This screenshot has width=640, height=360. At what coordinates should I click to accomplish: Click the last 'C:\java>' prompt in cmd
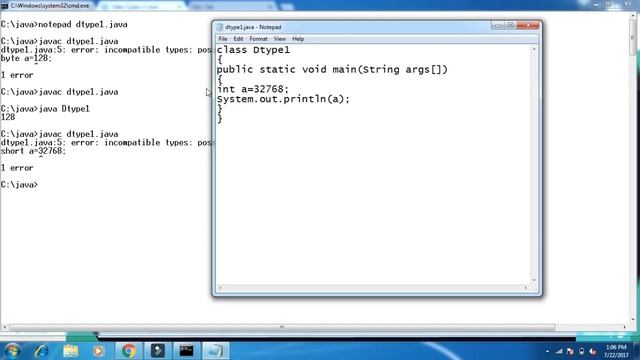19,185
